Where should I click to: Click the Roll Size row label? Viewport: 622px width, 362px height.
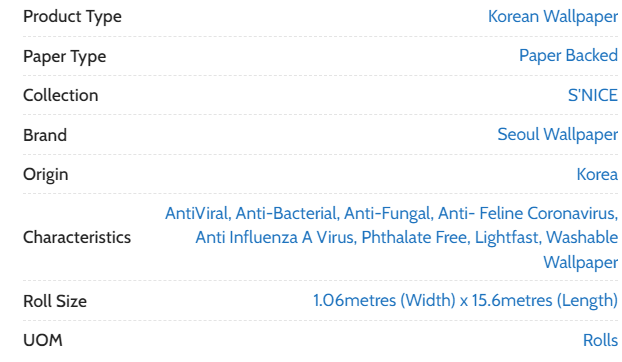[x=55, y=301]
